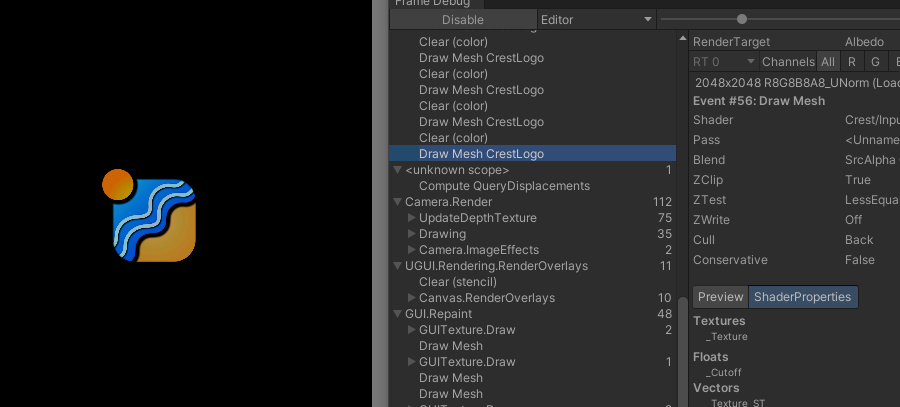Click the event list scrollbar thumb

click(682, 351)
